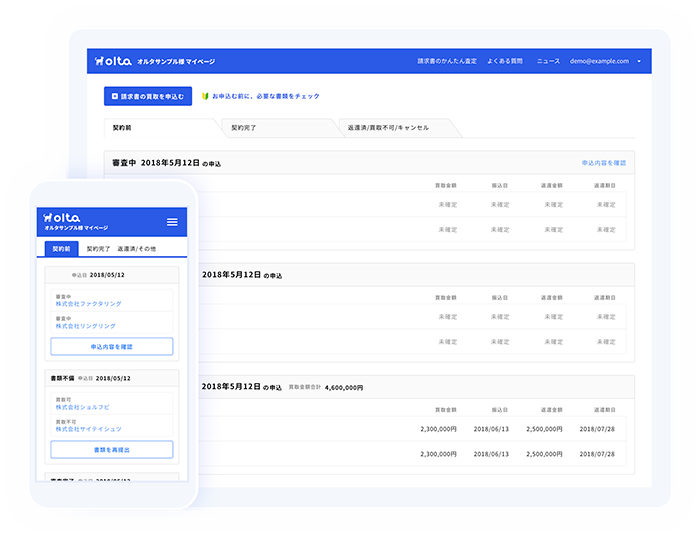Open よくある質問 in the top navigation

(505, 61)
